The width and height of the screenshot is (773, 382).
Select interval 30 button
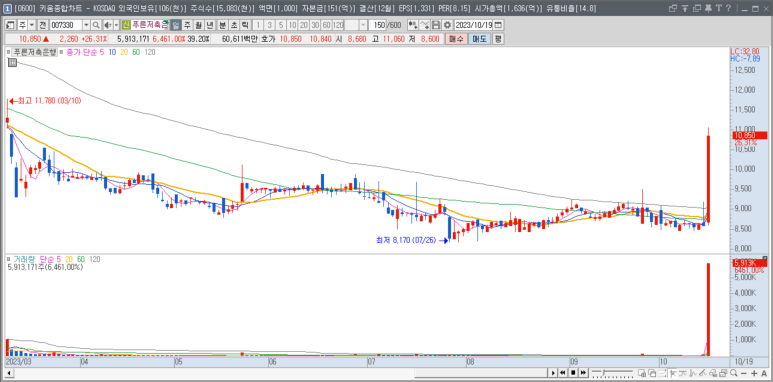315,25
